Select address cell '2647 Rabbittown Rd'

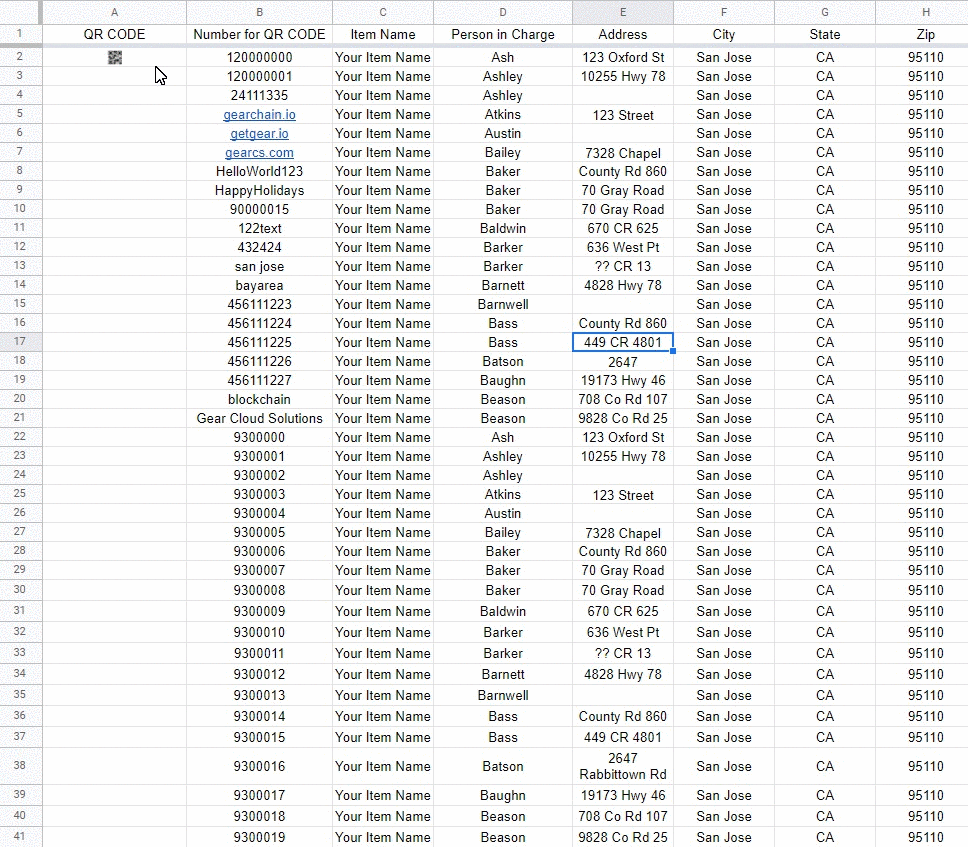pos(623,766)
